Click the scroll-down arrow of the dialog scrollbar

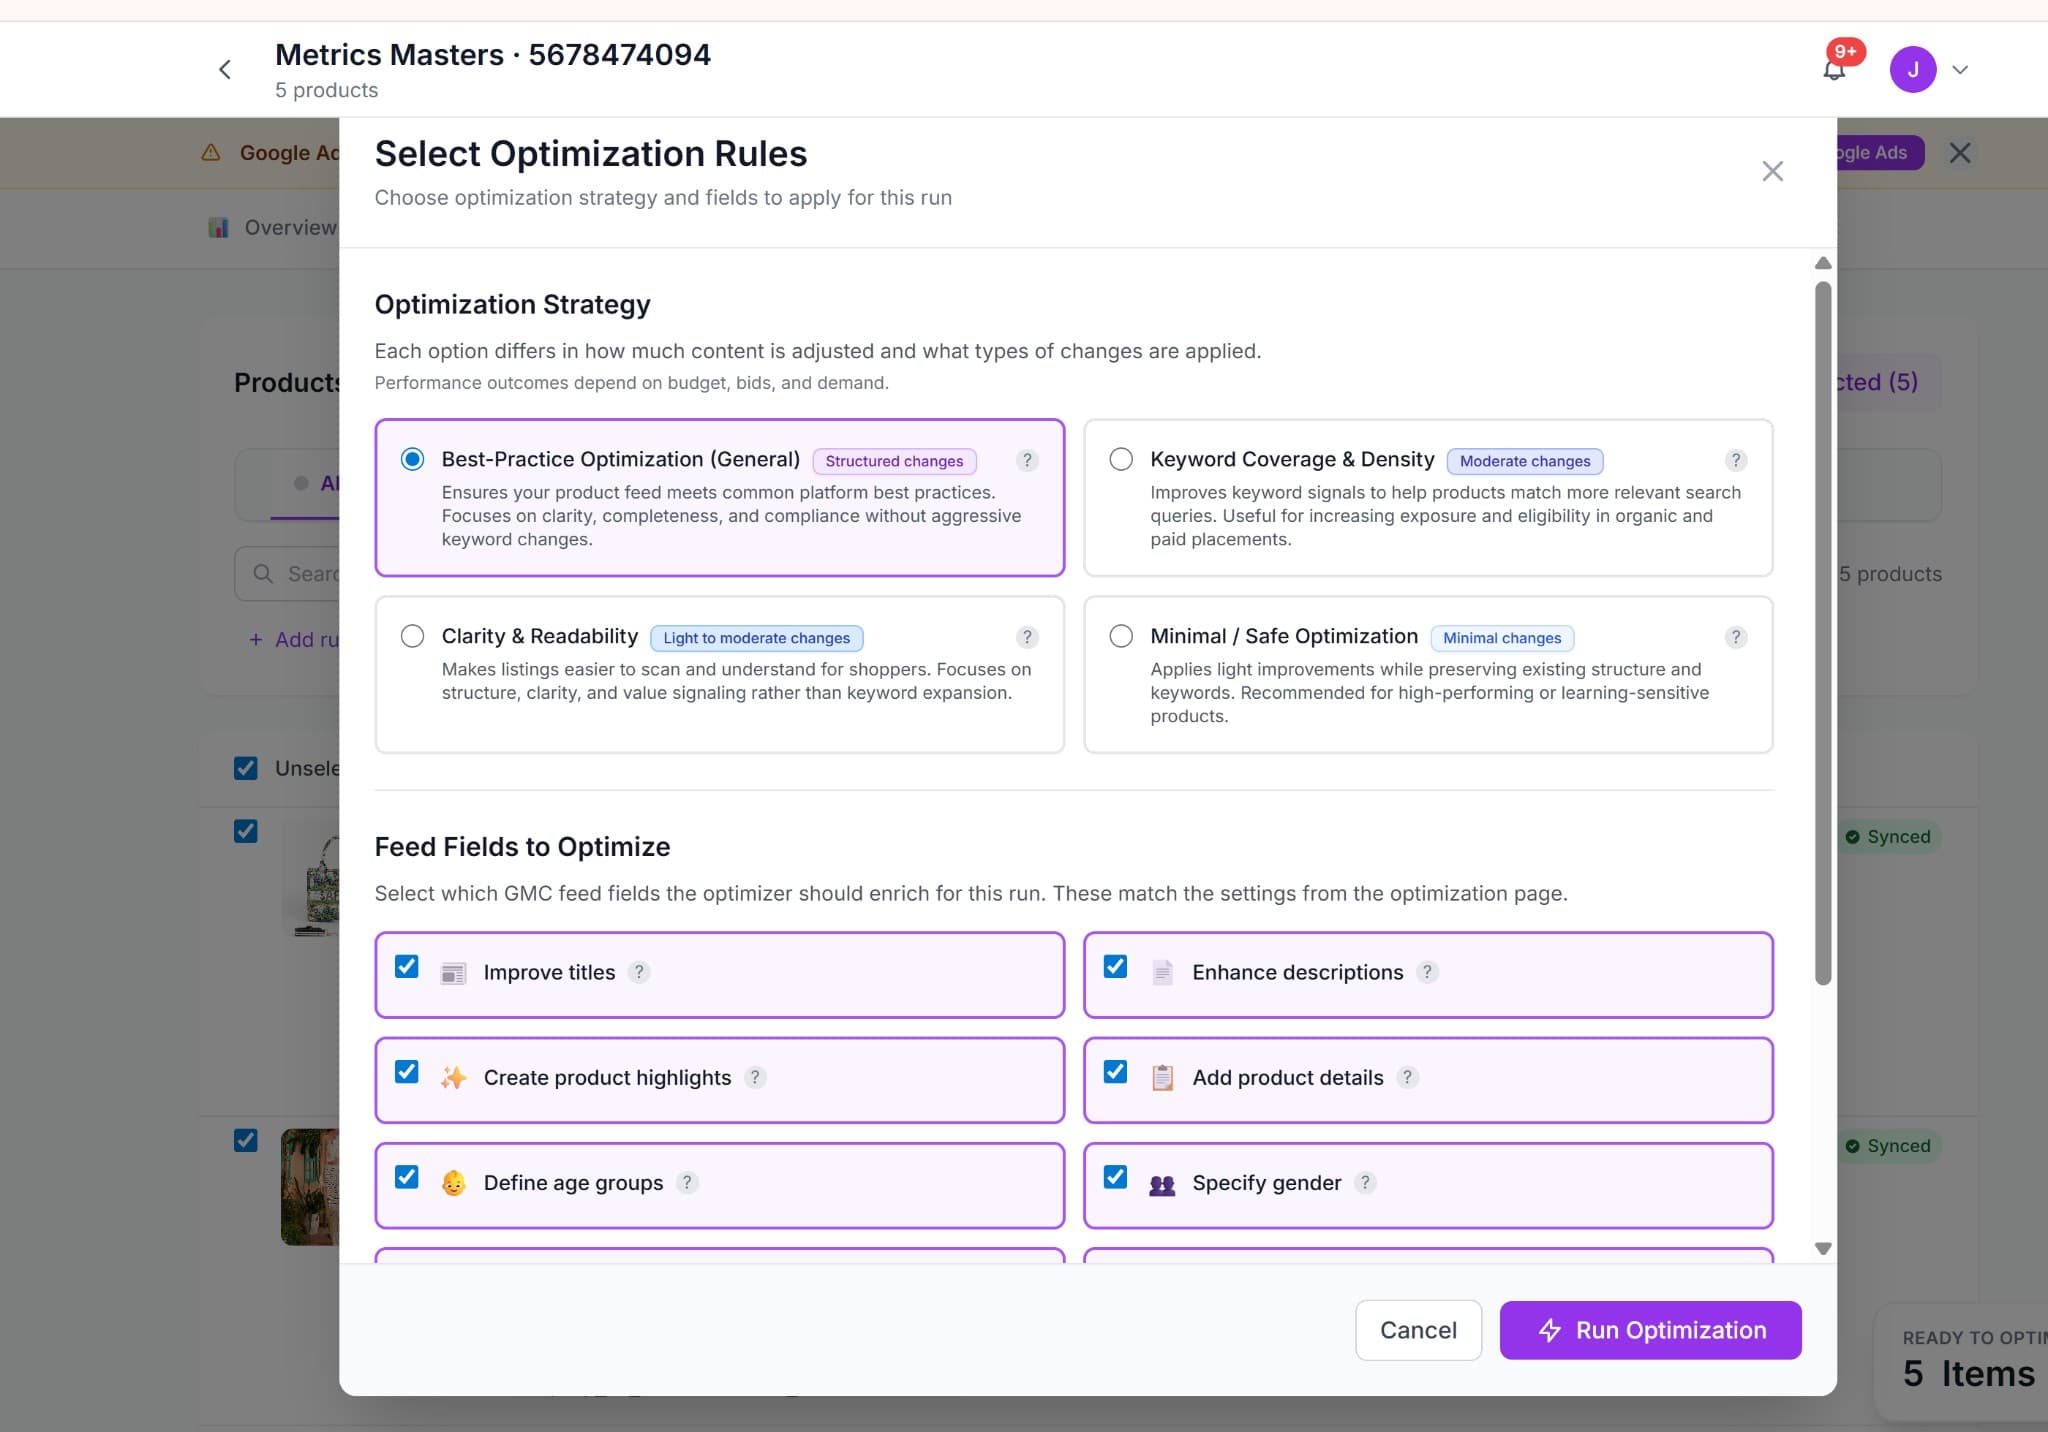click(x=1823, y=1248)
